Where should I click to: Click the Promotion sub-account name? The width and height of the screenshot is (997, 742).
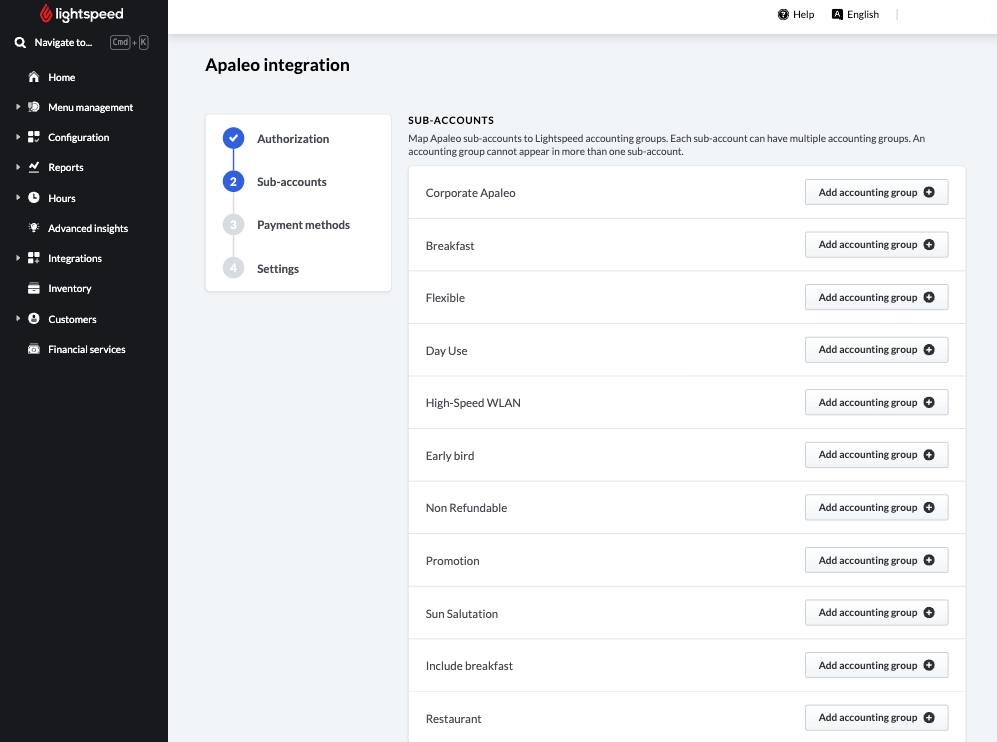[x=453, y=561]
